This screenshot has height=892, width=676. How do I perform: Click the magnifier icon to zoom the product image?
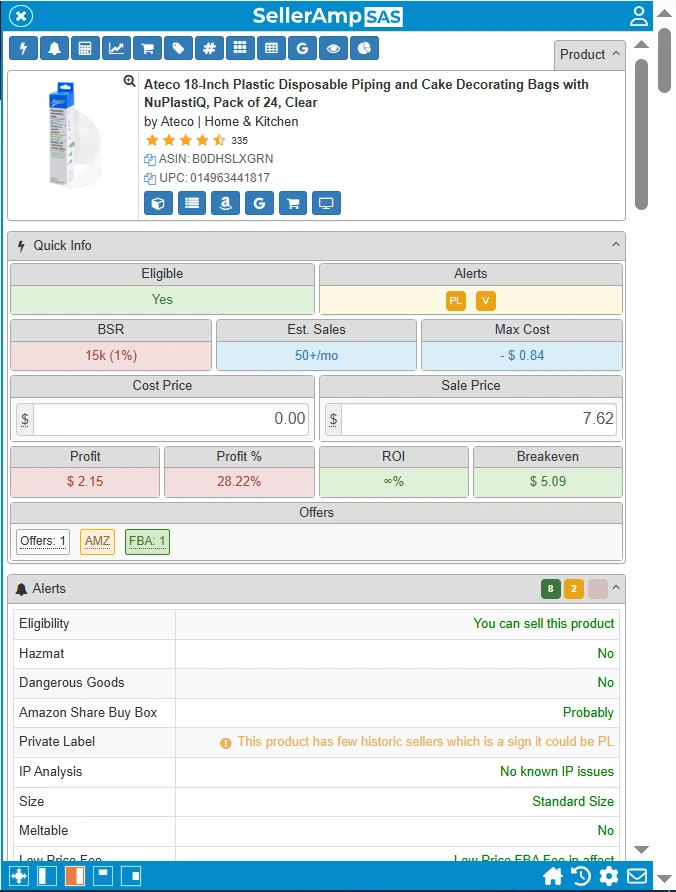click(130, 81)
